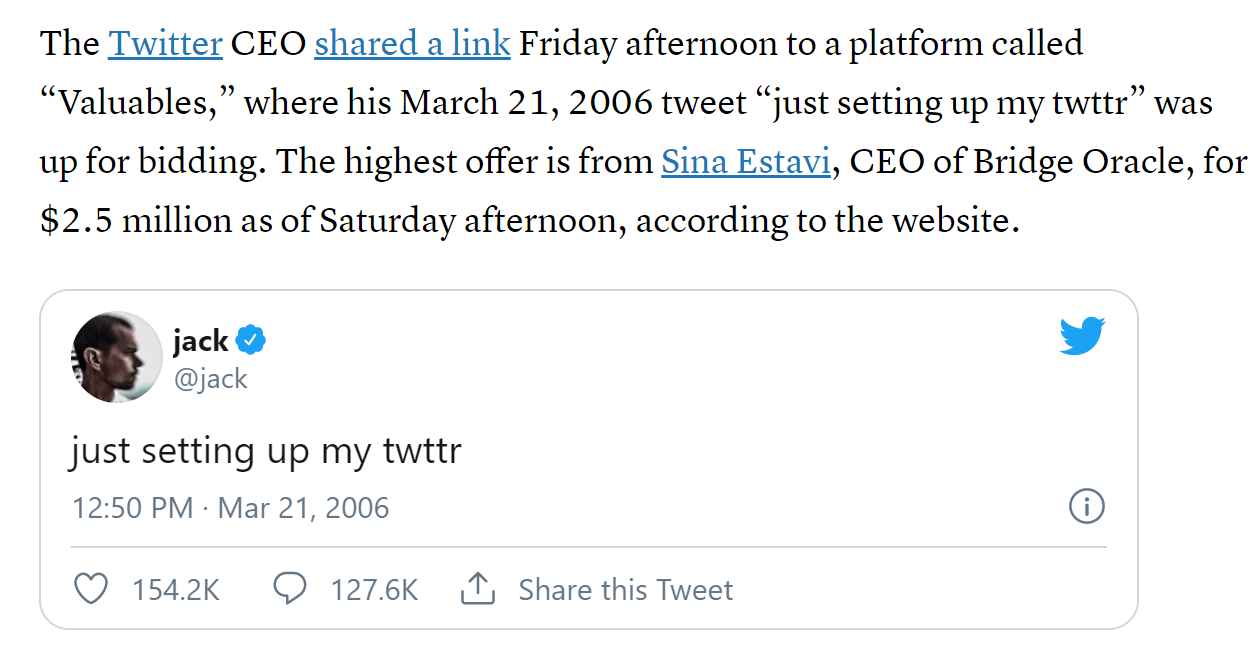Screen dimensions: 1258x659
Task: Click the 127.6K replies count
Action: tap(374, 590)
